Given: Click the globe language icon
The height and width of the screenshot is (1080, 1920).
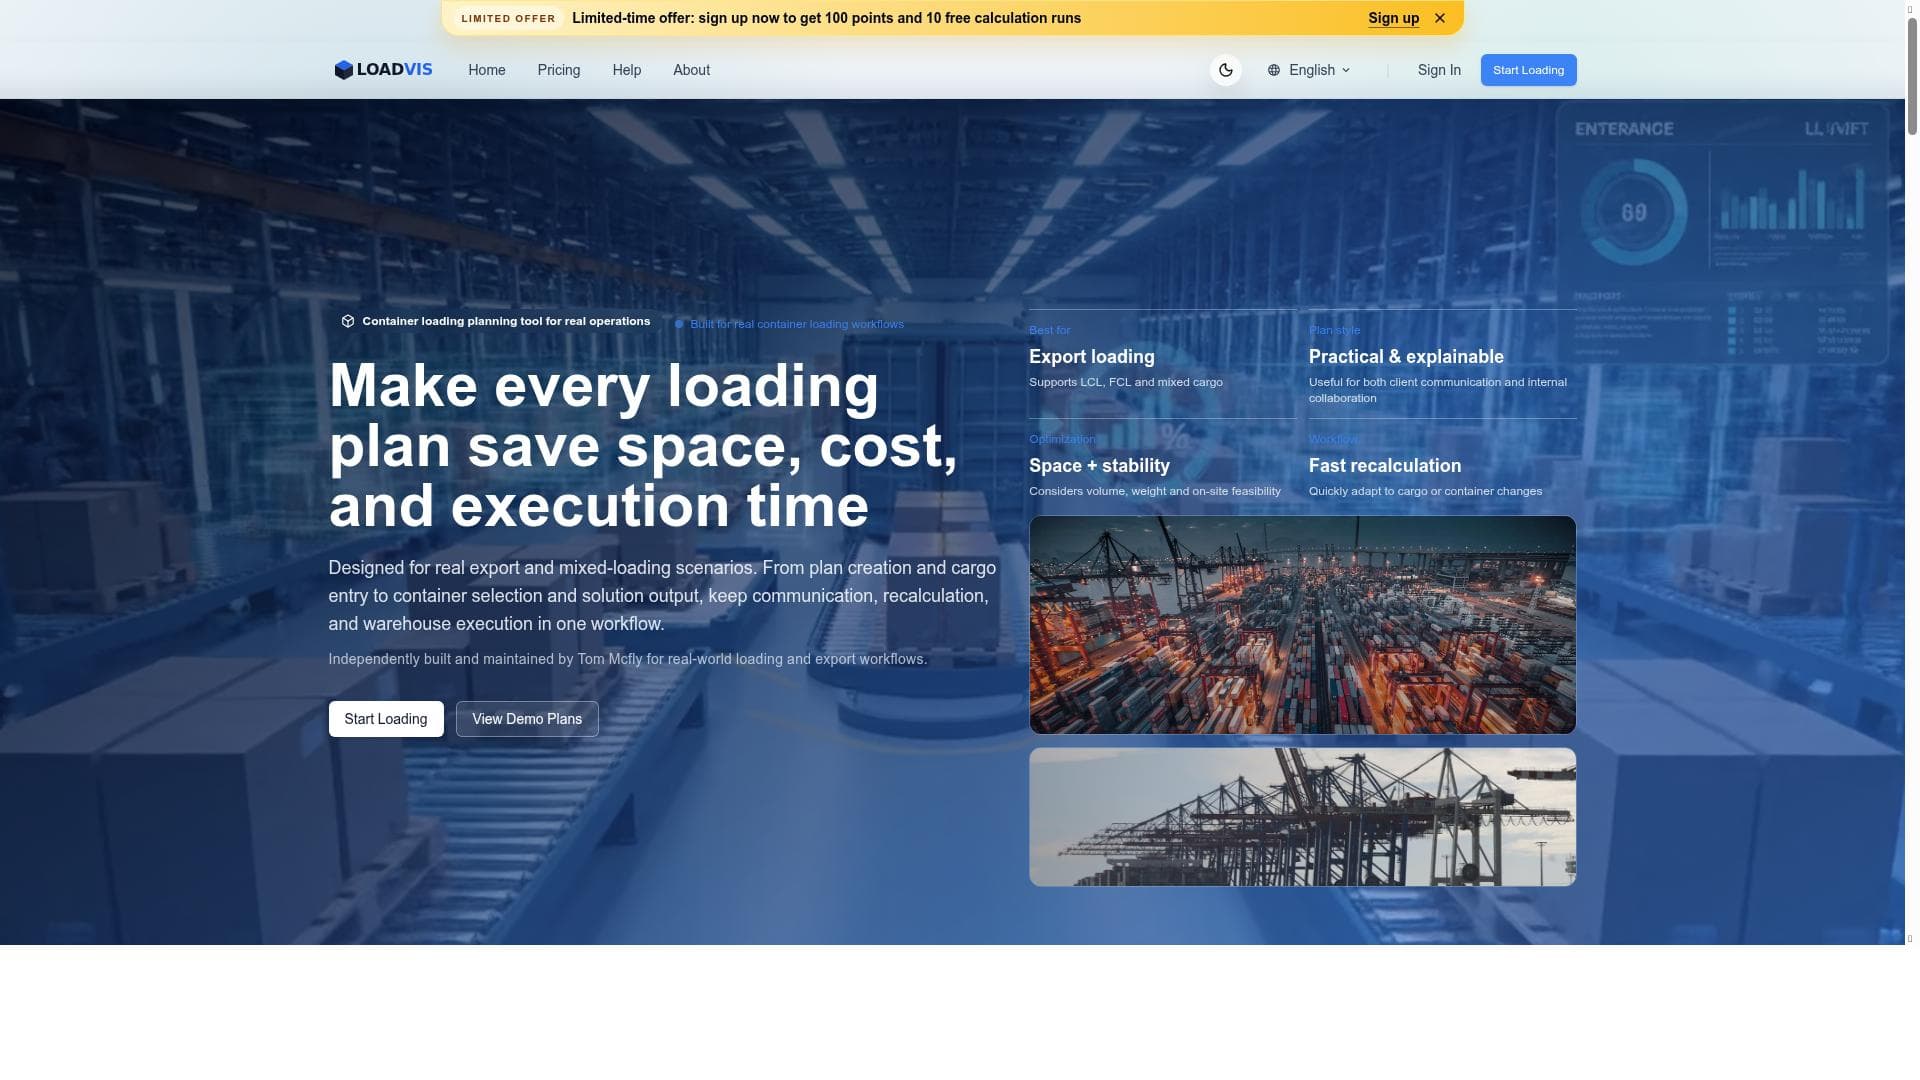Looking at the screenshot, I should (x=1273, y=70).
